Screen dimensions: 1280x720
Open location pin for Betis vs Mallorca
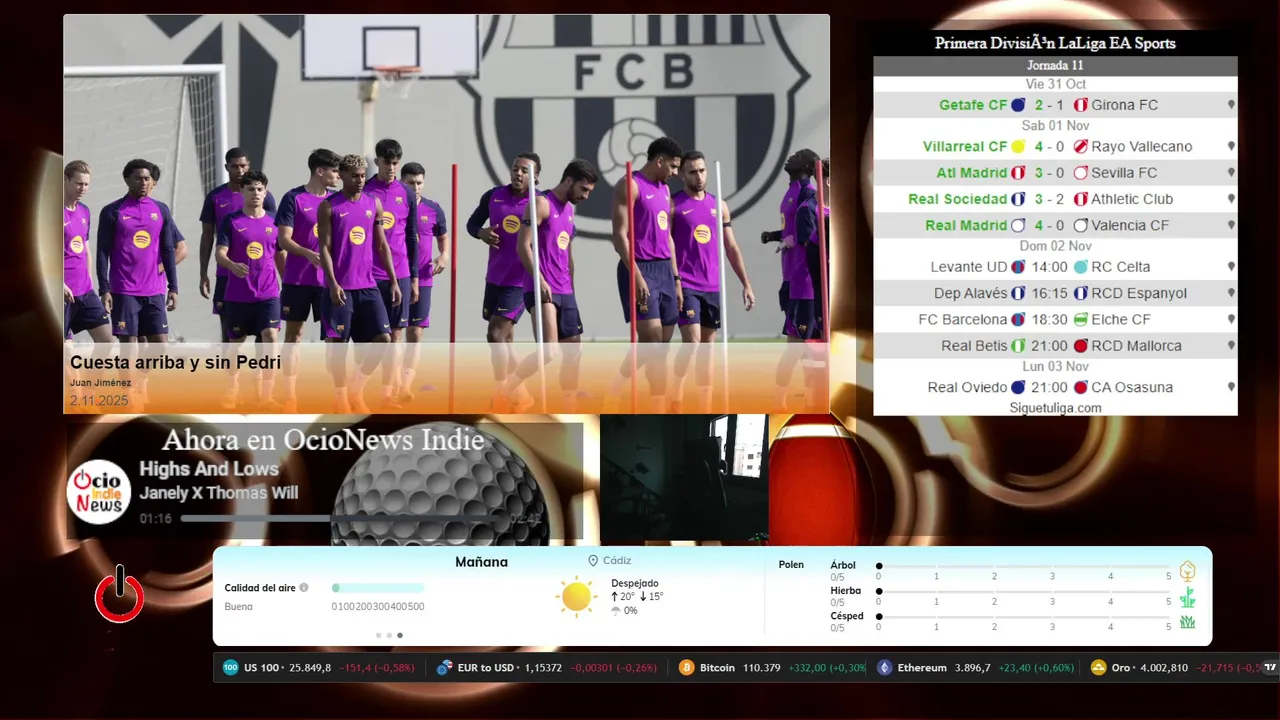click(1231, 346)
